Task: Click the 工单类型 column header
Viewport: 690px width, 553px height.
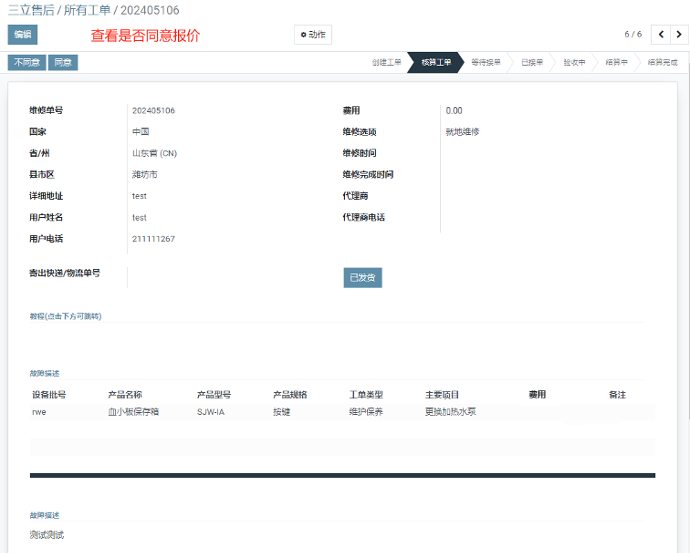Action: click(x=366, y=395)
